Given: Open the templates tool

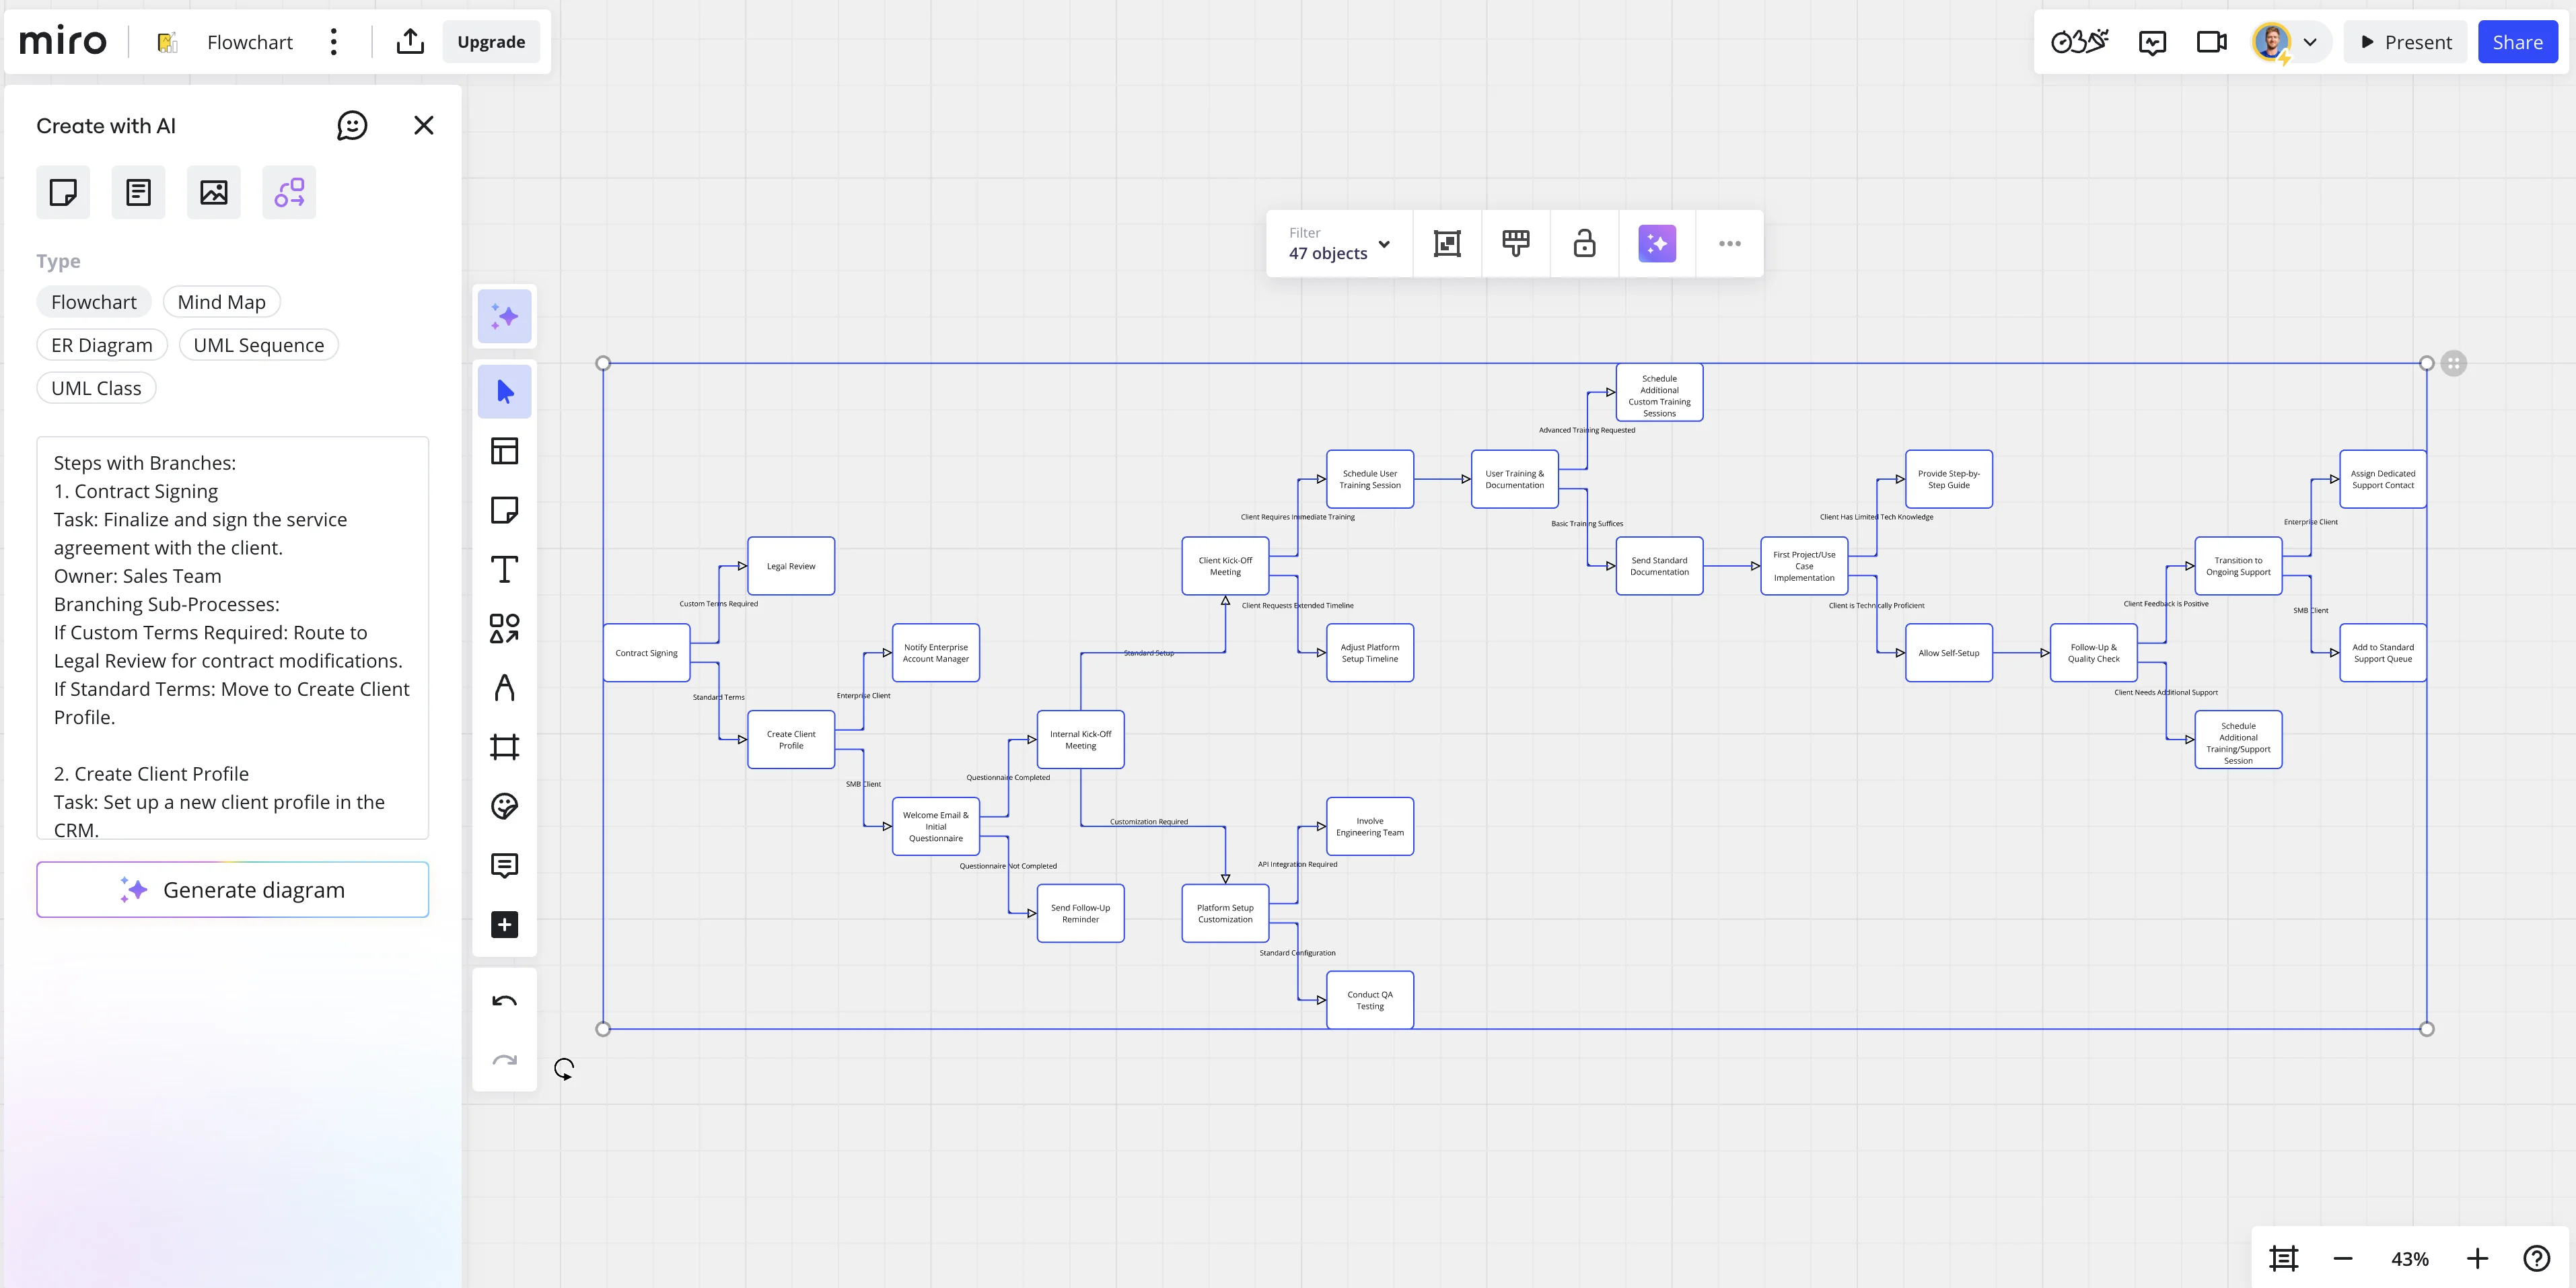Looking at the screenshot, I should click(504, 451).
